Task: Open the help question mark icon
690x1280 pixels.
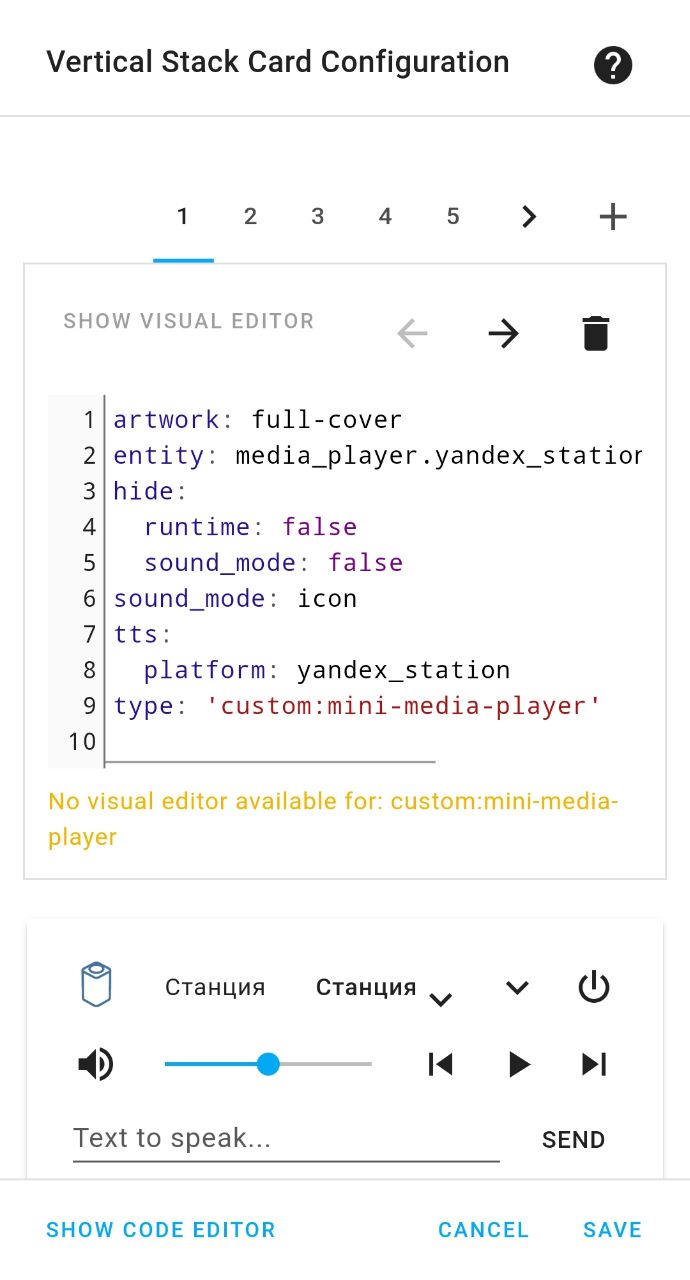Action: [612, 66]
